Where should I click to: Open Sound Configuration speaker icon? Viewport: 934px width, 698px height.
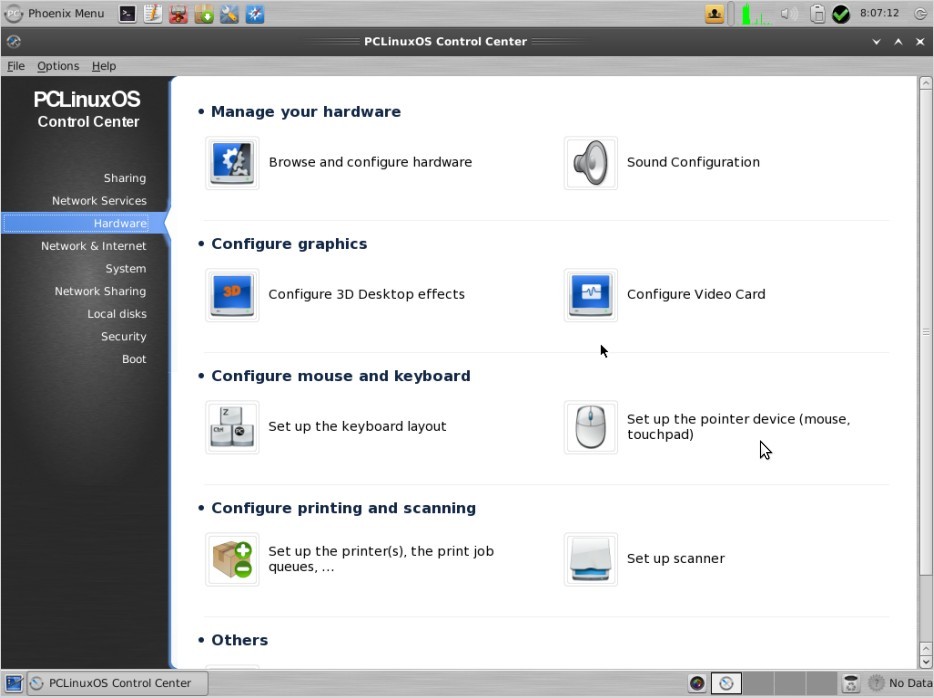[590, 163]
